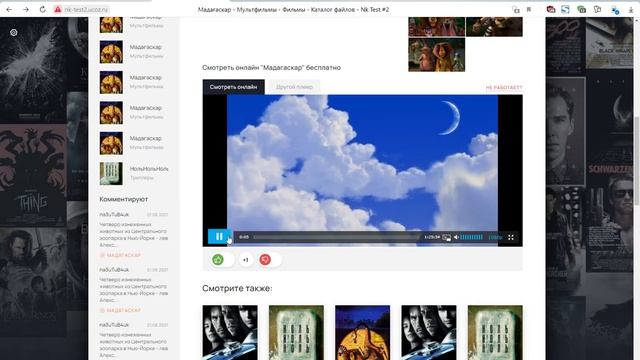Image resolution: width=640 pixels, height=360 pixels.
Task: Click the red thumbs-down dislike button
Action: pos(265,260)
